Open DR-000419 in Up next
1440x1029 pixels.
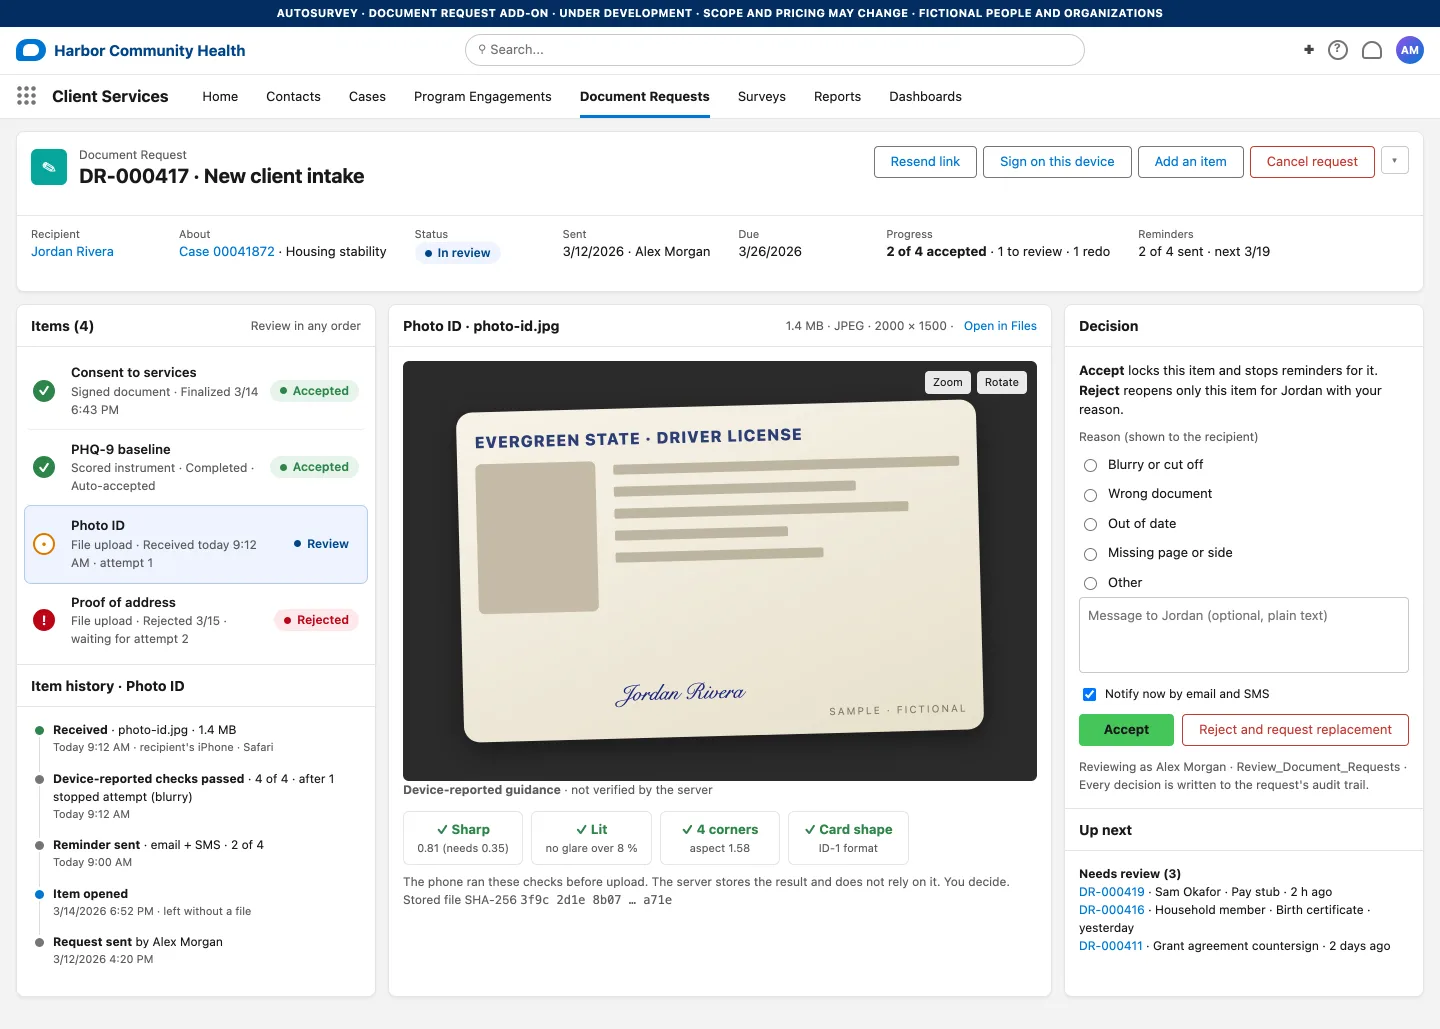click(x=1112, y=892)
